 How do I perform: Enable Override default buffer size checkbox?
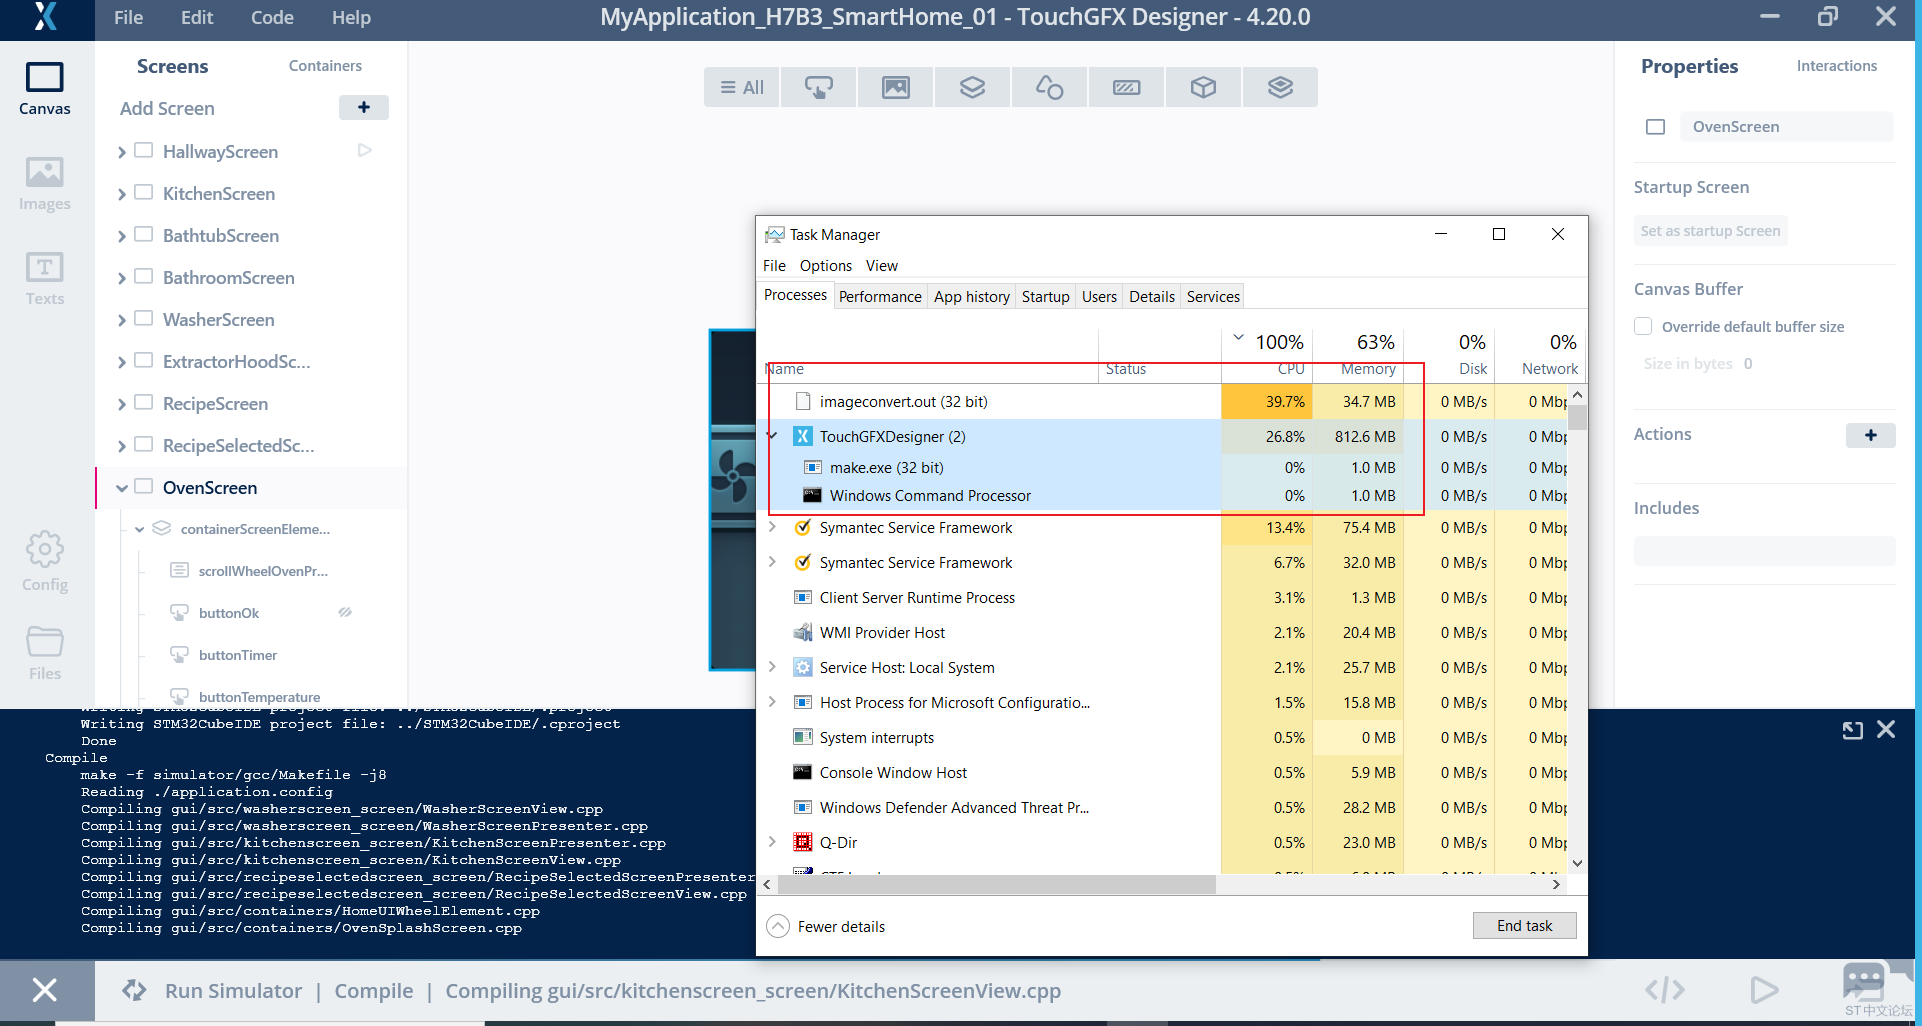tap(1643, 327)
